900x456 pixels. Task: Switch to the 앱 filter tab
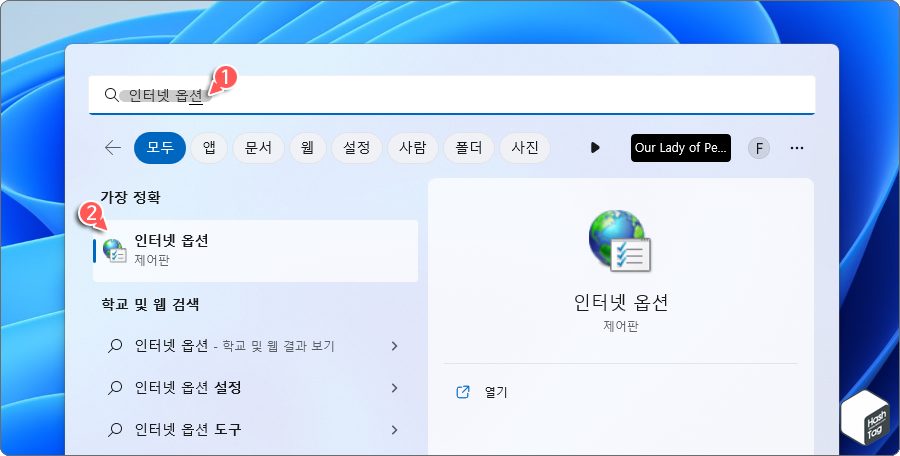pos(209,148)
